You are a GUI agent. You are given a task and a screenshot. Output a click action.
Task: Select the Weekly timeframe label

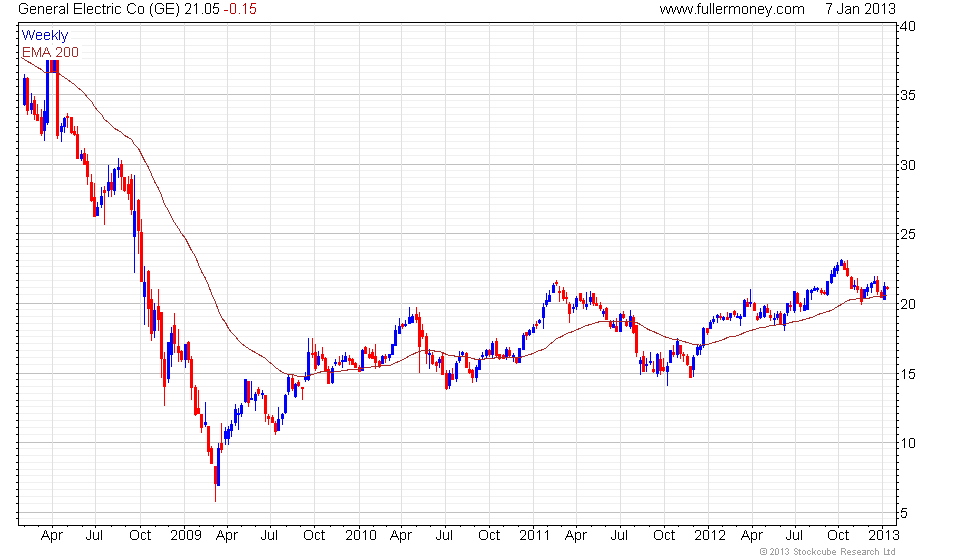44,36
